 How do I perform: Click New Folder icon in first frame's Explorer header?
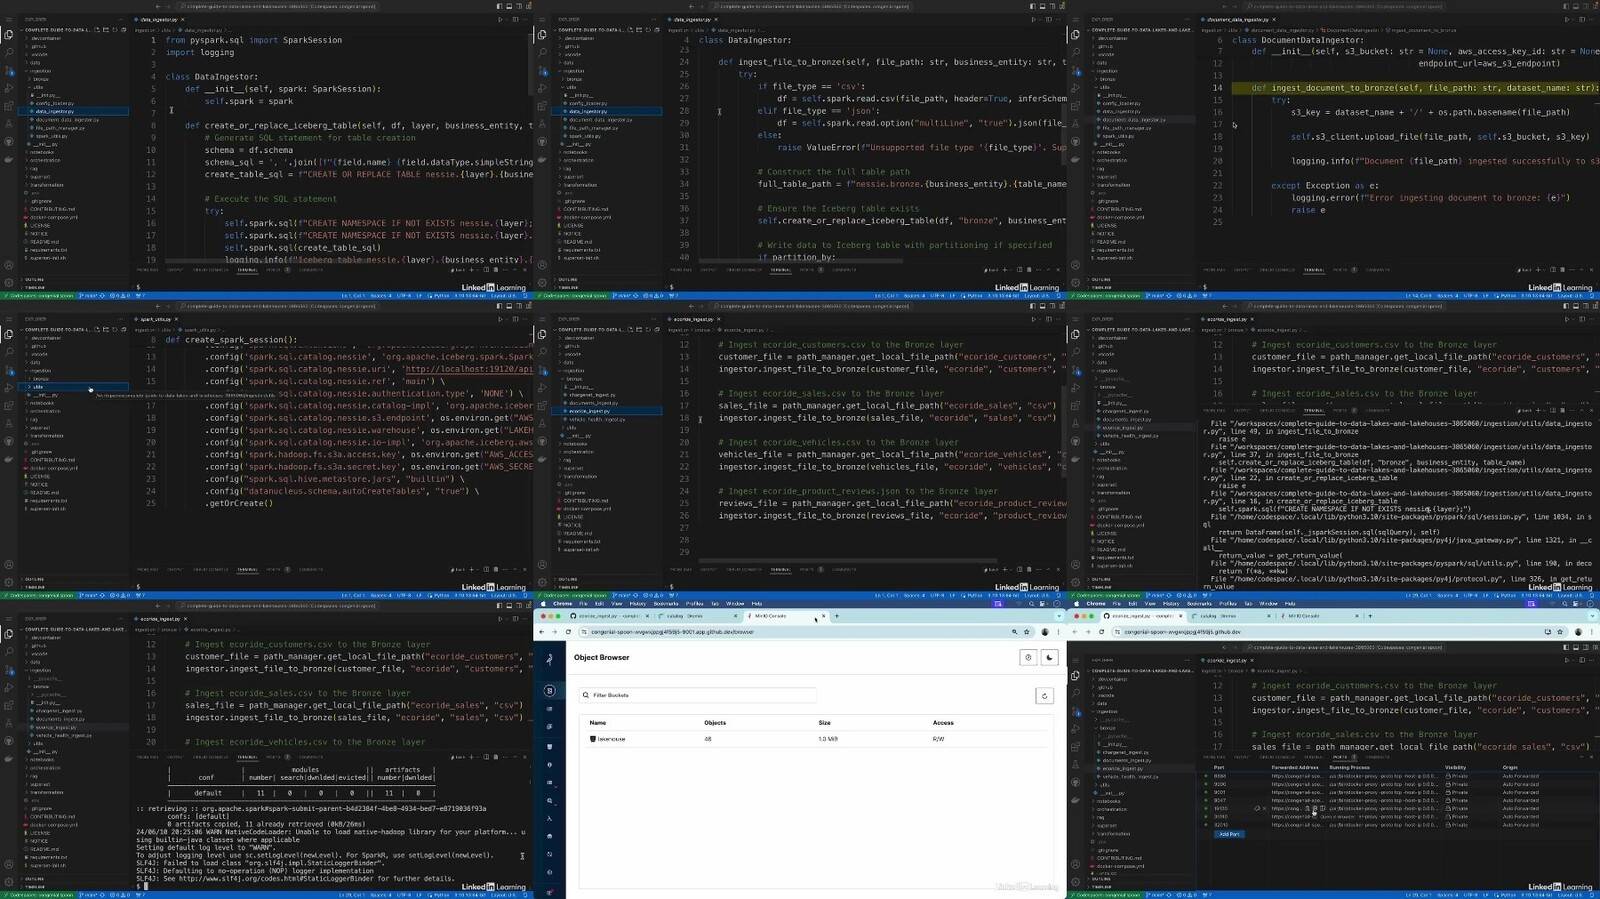tap(105, 30)
